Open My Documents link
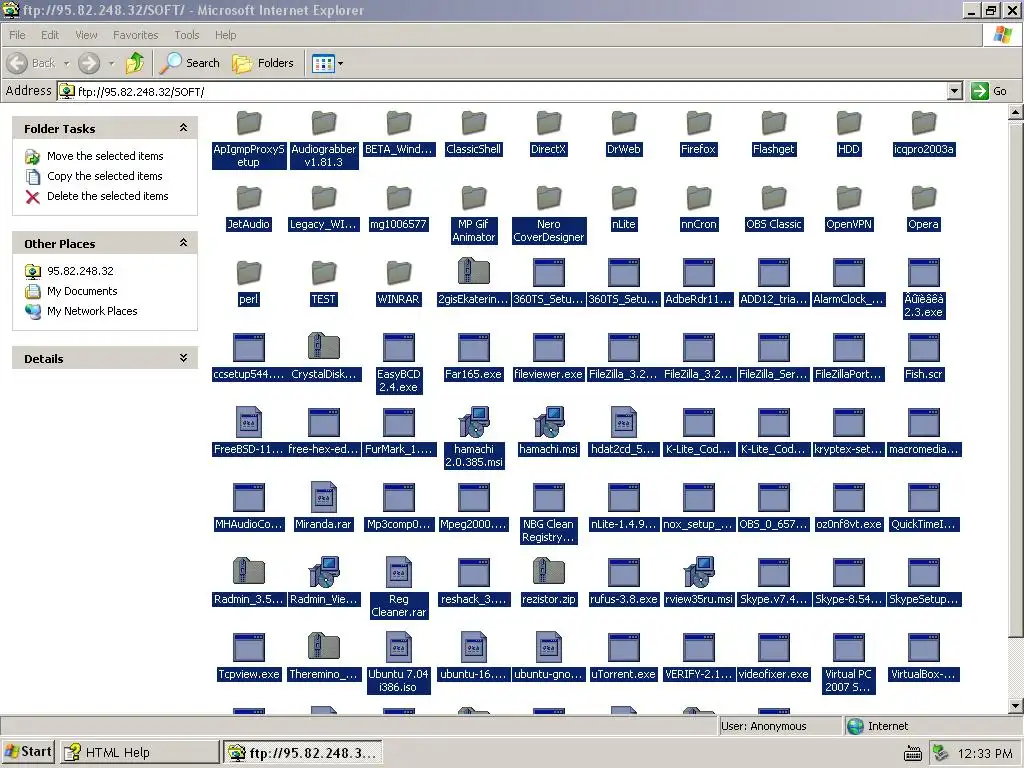The width and height of the screenshot is (1024, 768). pyautogui.click(x=82, y=291)
